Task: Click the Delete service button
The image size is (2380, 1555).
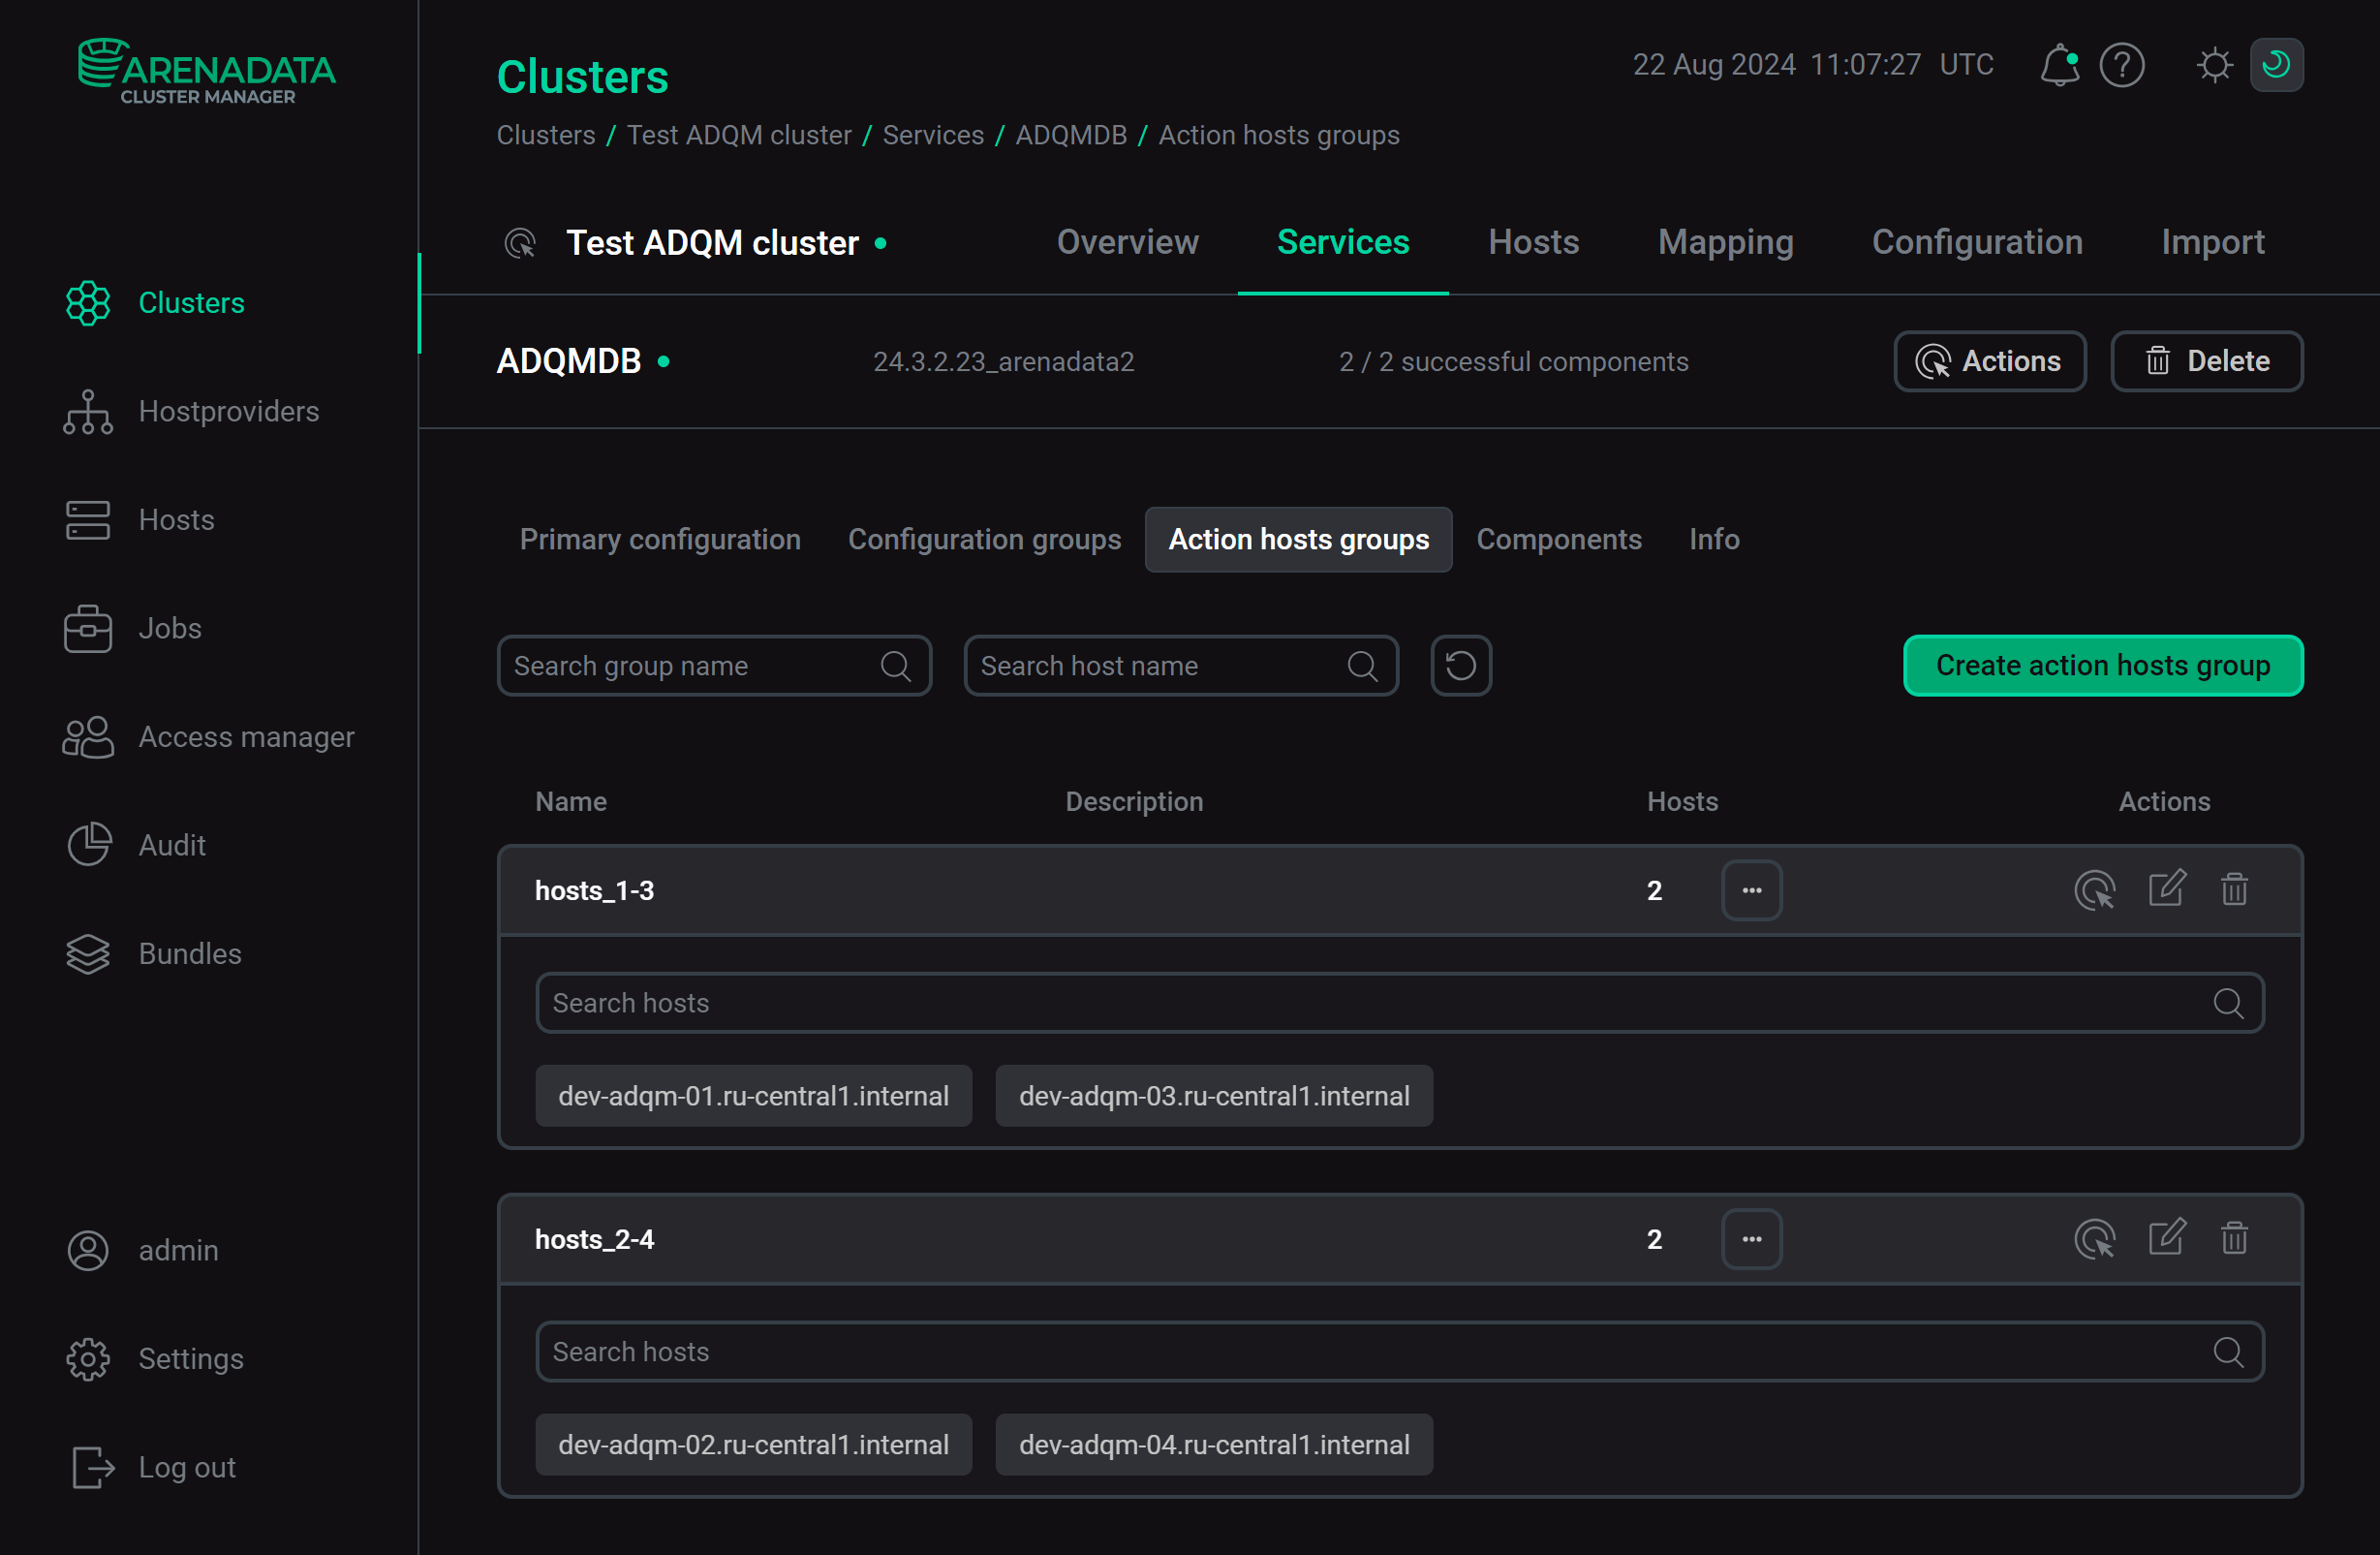Action: coord(2206,361)
